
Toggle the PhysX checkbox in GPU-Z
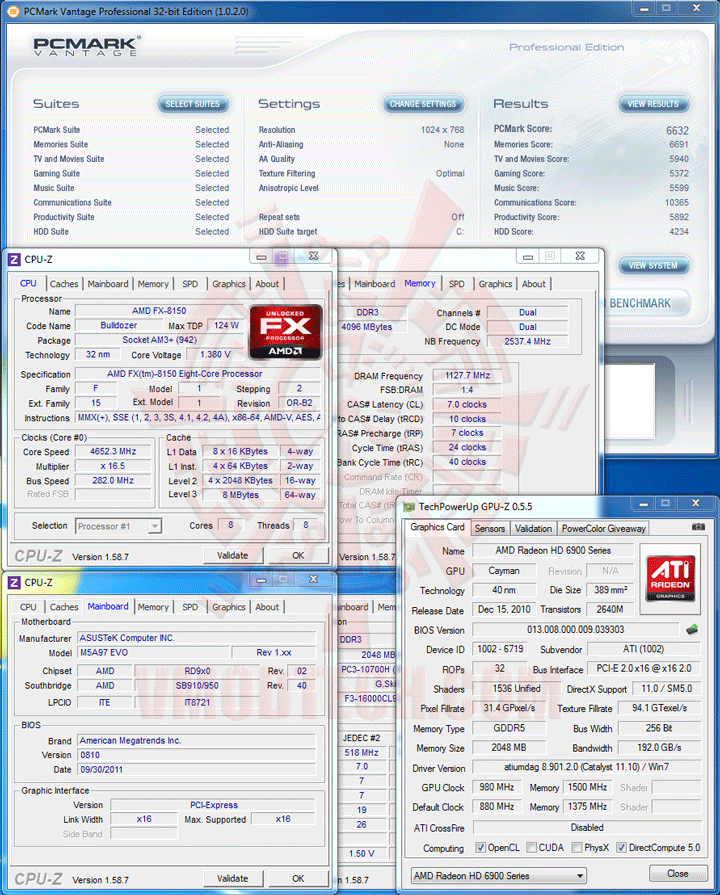click(577, 848)
